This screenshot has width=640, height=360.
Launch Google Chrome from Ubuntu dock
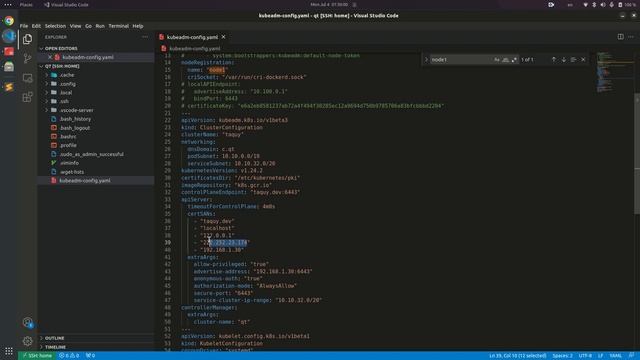(x=9, y=20)
